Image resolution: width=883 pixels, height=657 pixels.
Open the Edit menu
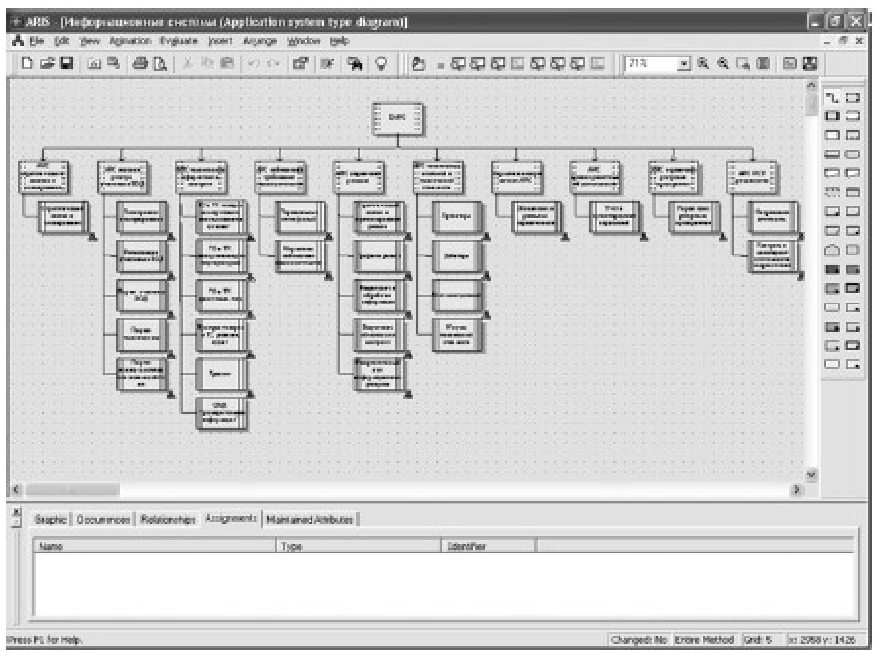click(61, 41)
